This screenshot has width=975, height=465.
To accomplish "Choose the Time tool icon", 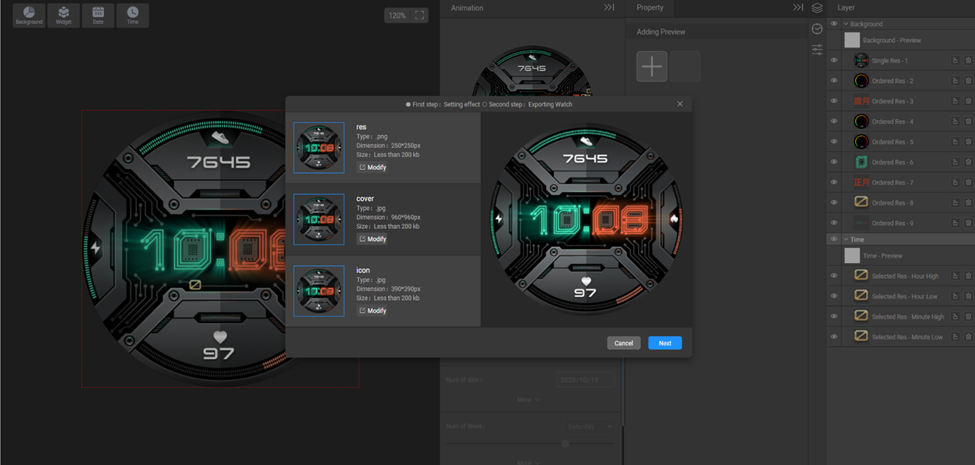I will pyautogui.click(x=132, y=15).
